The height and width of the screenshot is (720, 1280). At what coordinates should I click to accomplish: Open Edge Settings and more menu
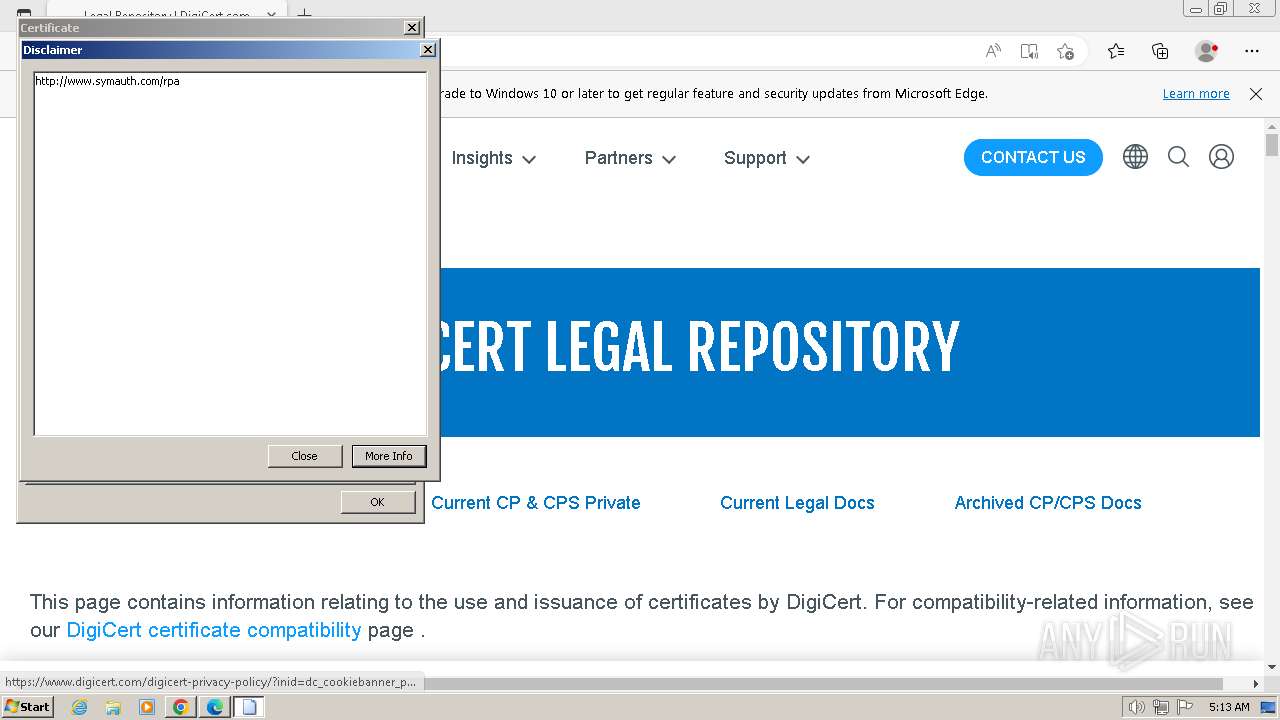coord(1252,51)
